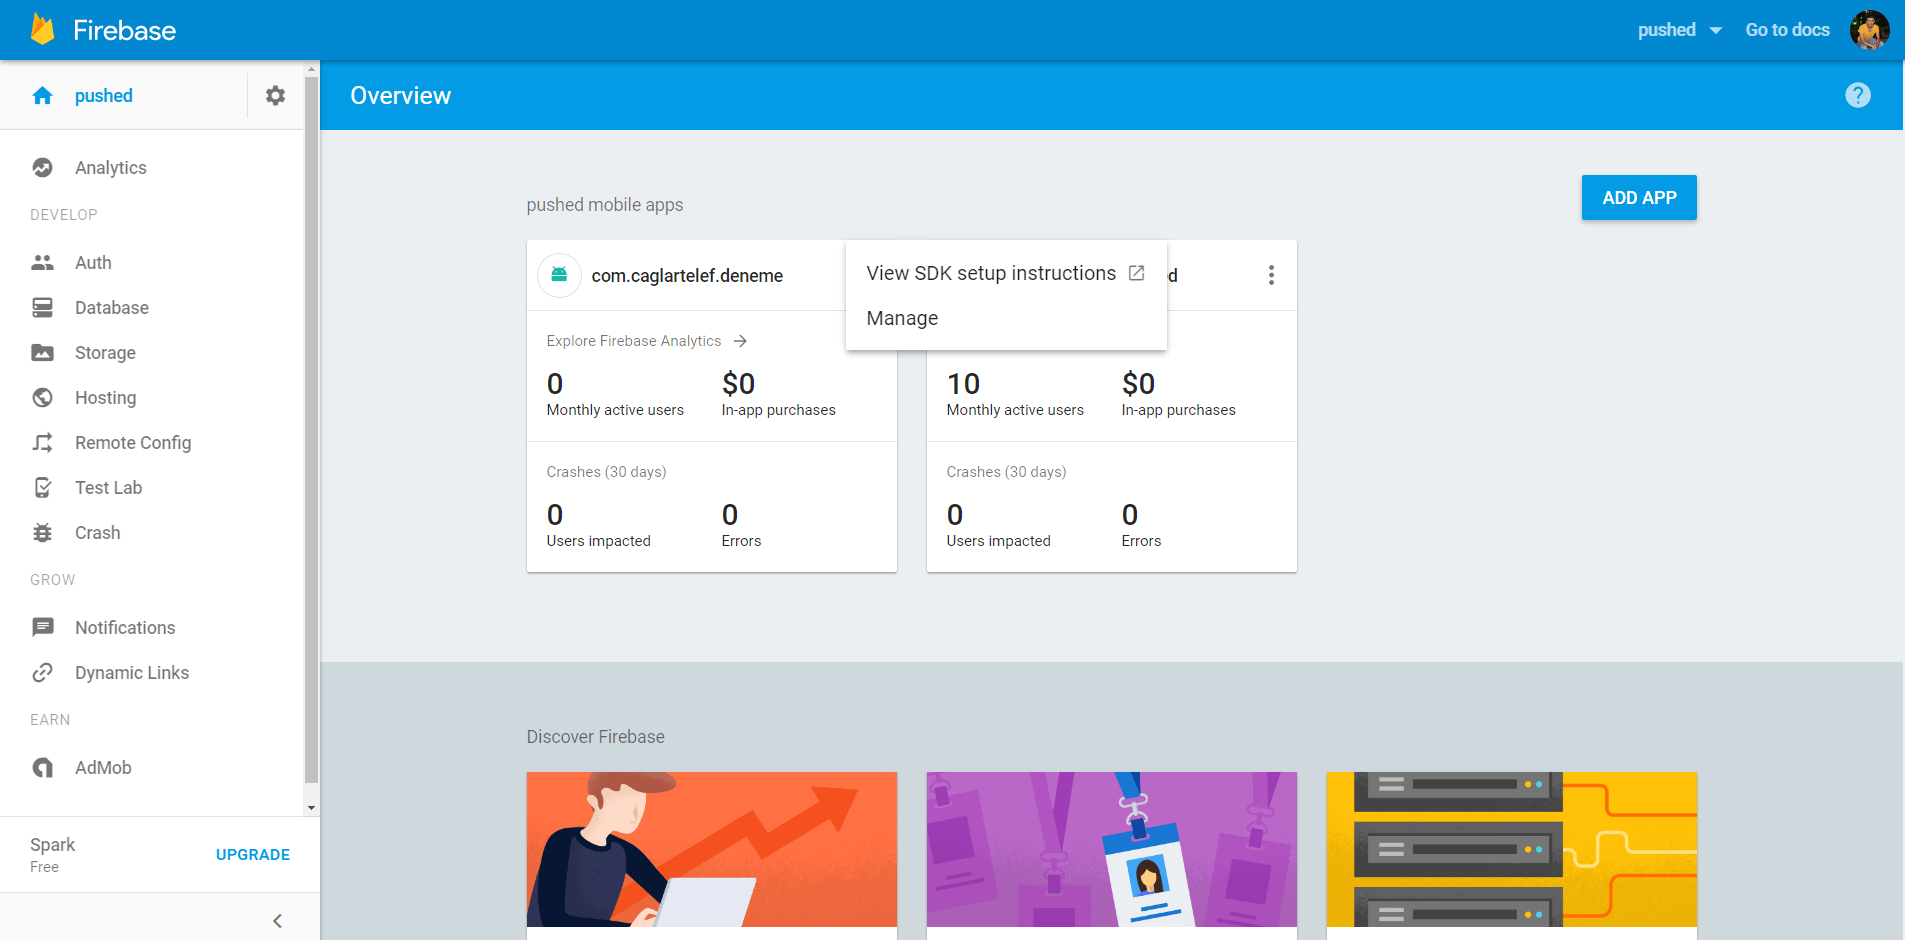
Task: Click the Notifications message icon
Action: click(x=42, y=628)
